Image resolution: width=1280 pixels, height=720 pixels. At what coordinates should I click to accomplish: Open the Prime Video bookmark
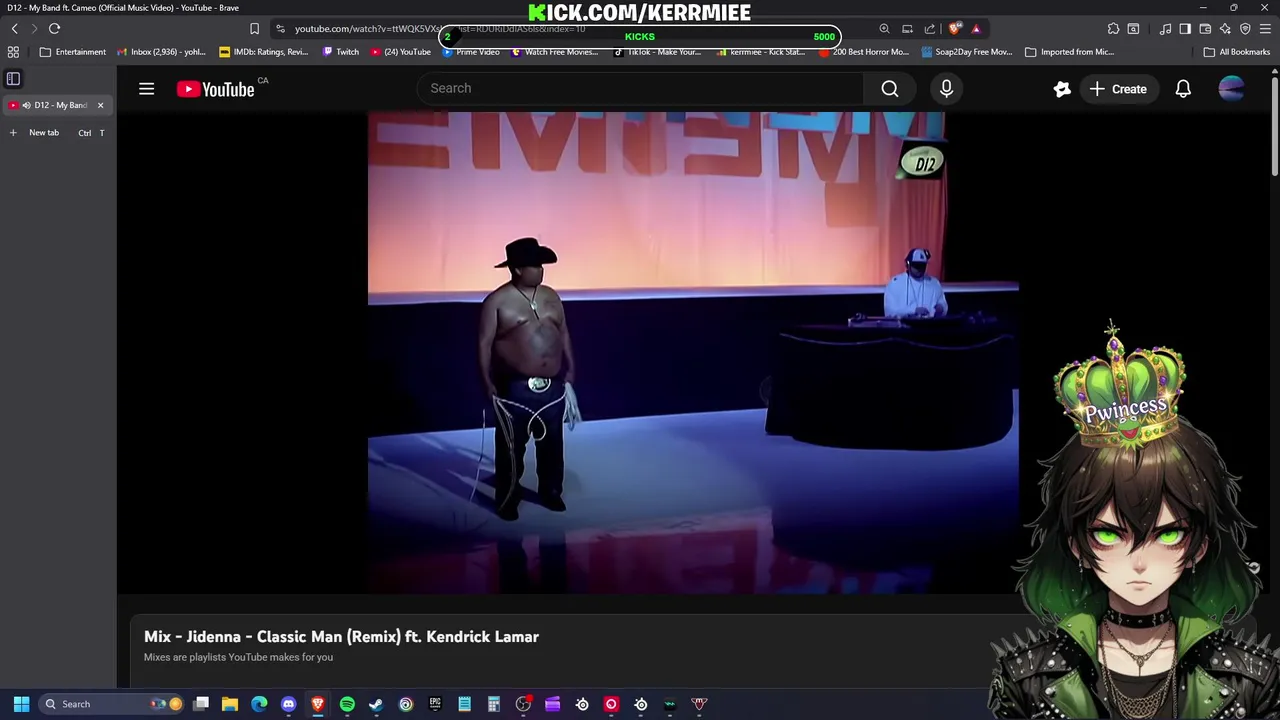point(471,52)
